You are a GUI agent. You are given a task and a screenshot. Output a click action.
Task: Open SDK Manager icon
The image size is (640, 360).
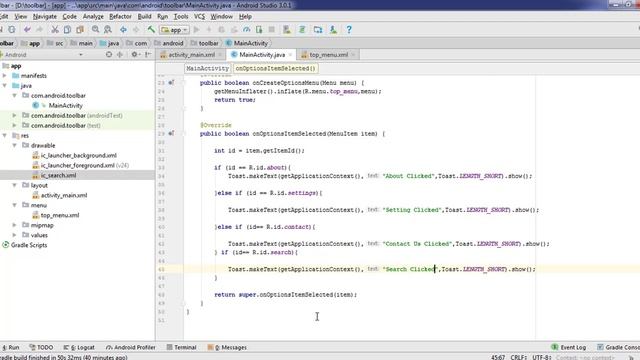point(333,29)
